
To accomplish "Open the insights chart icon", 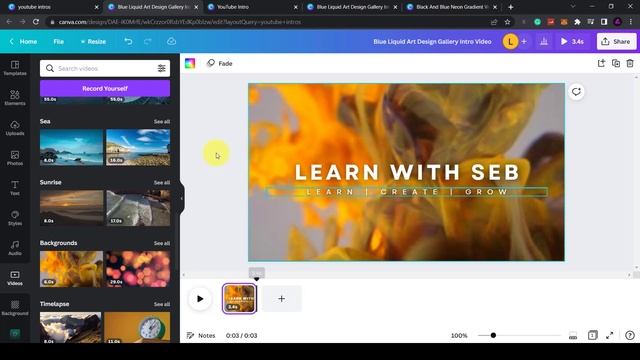I will coord(544,41).
